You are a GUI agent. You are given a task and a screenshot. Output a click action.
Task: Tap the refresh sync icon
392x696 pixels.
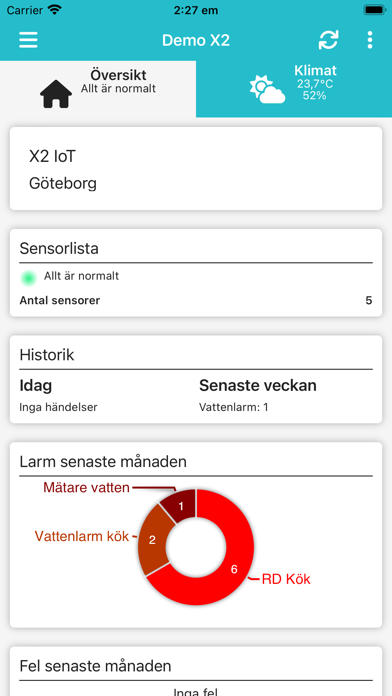[x=329, y=40]
